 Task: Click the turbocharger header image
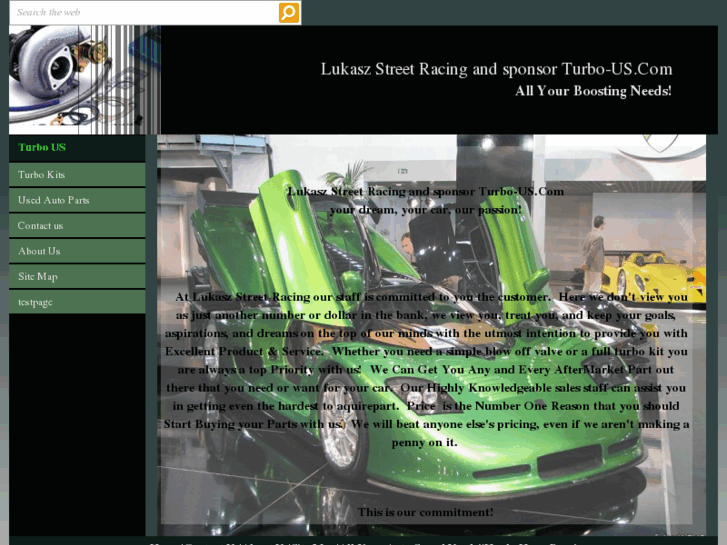pyautogui.click(x=85, y=80)
